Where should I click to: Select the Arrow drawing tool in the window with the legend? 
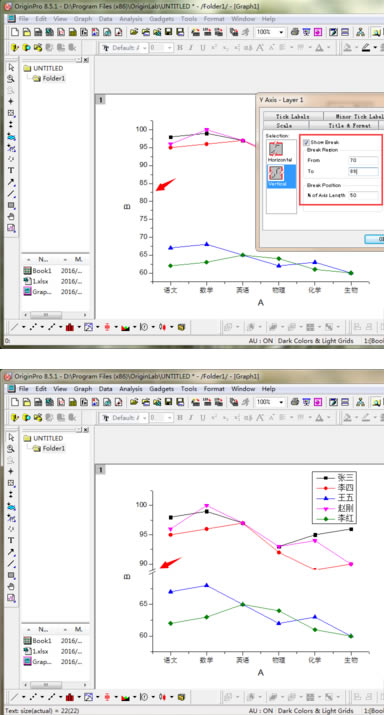[11, 551]
